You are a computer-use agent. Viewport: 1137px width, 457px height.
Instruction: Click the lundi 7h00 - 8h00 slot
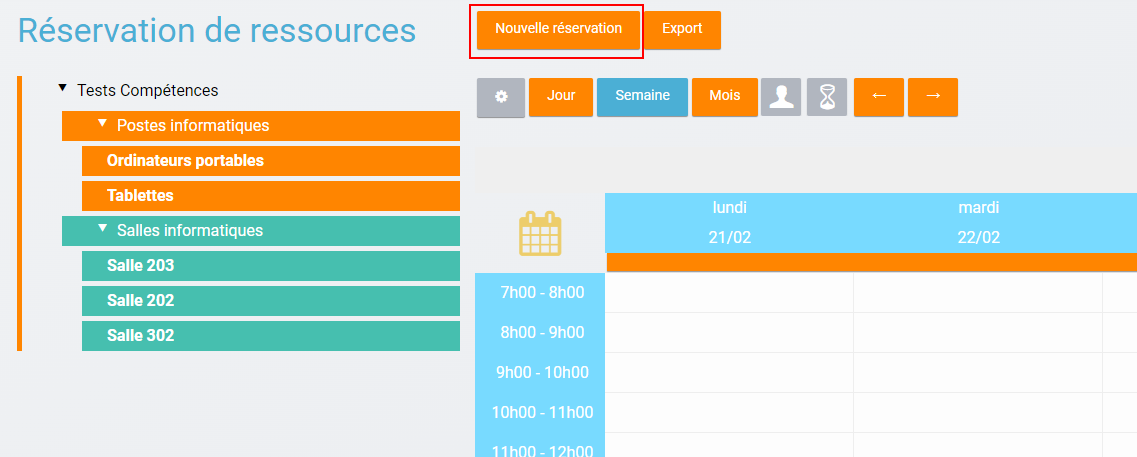(729, 293)
